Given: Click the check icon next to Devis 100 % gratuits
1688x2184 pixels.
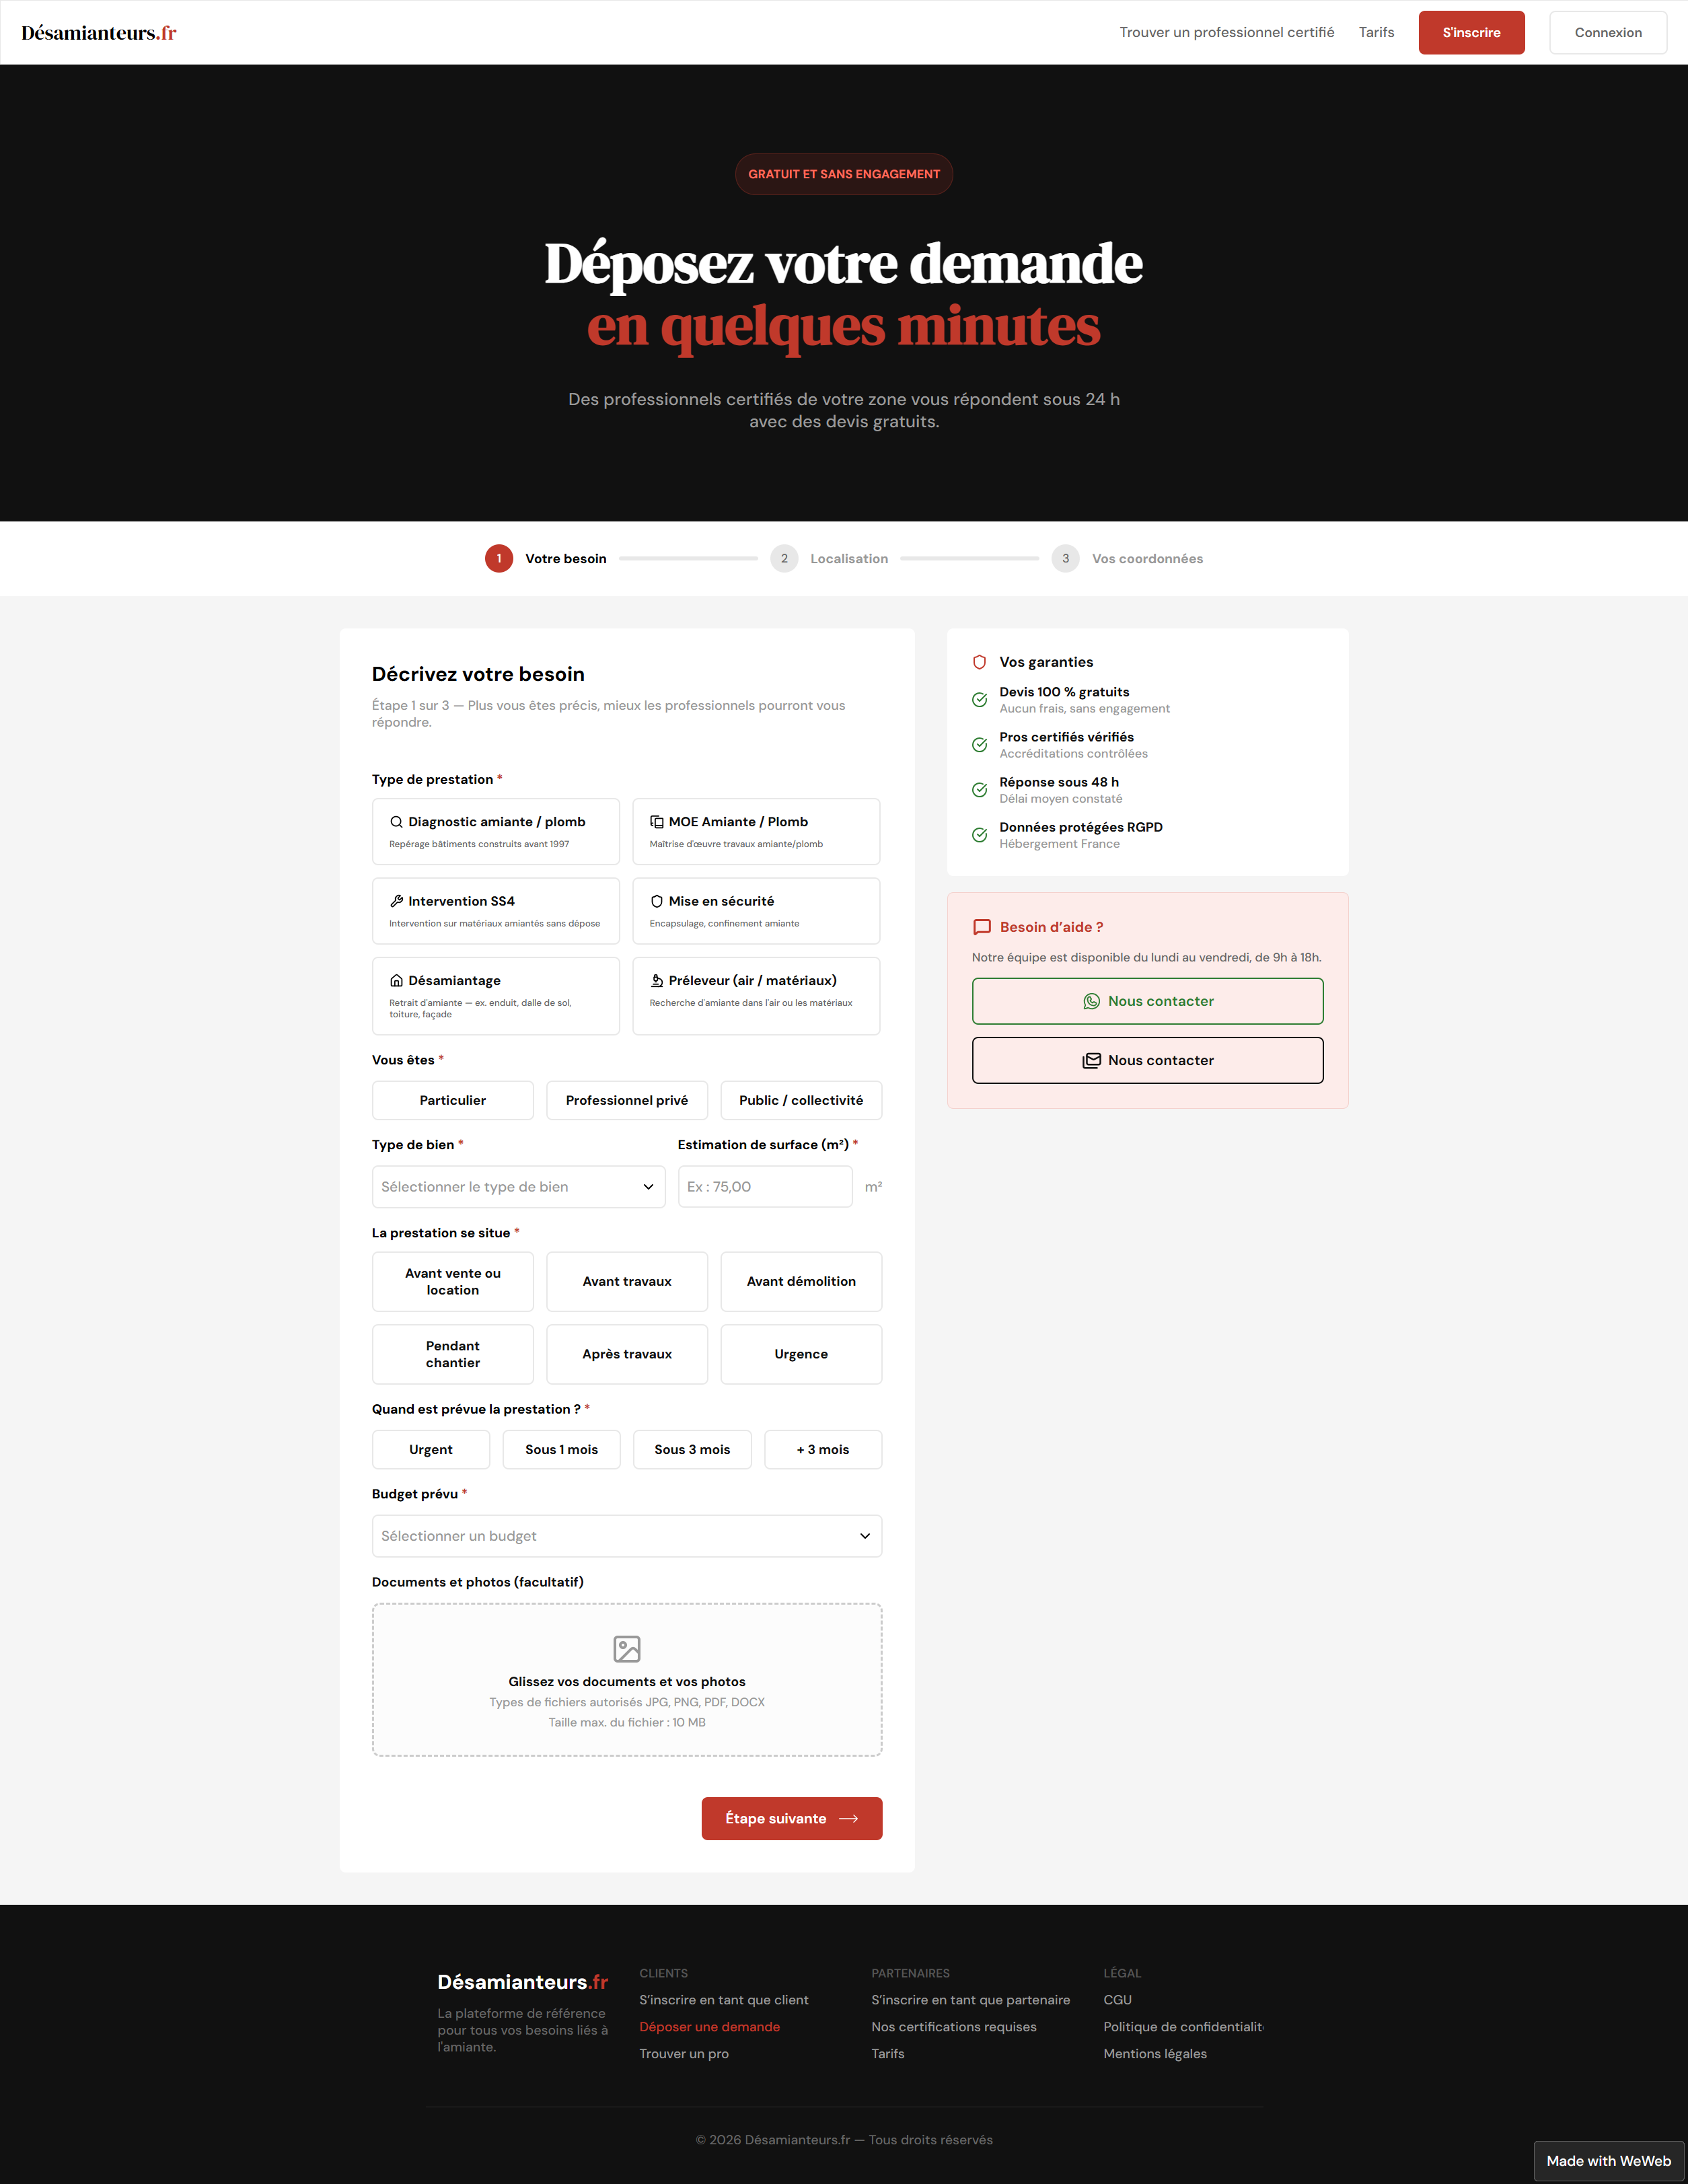Looking at the screenshot, I should tap(980, 700).
